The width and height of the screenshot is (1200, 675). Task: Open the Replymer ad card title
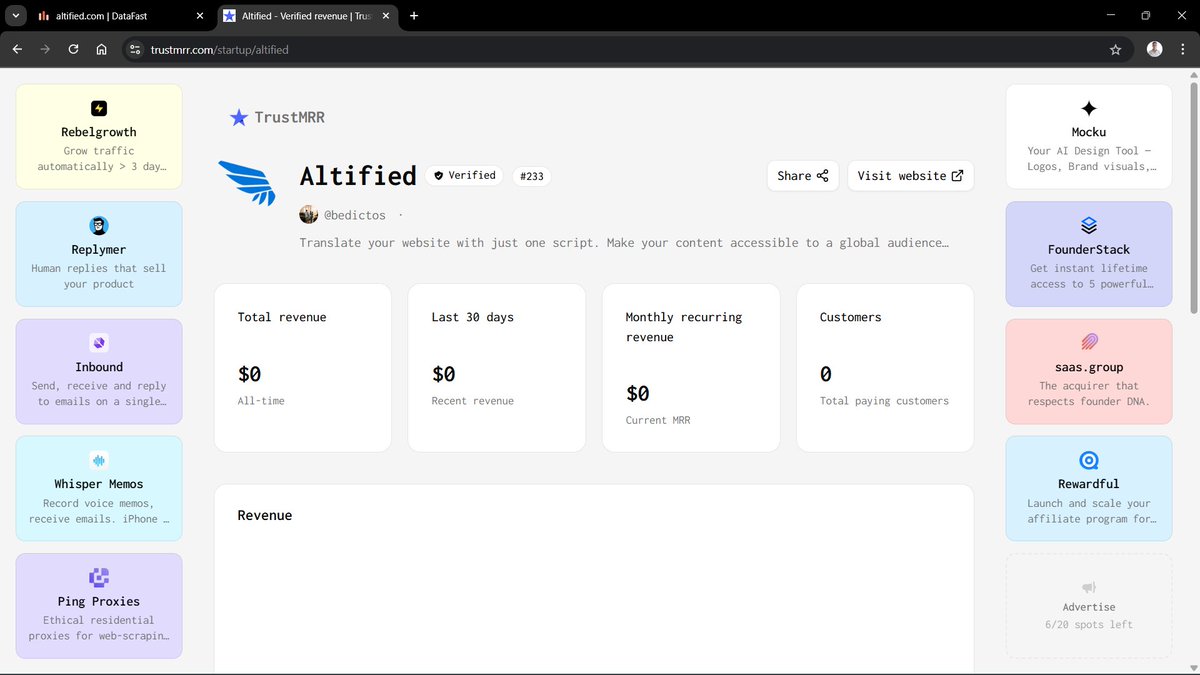coord(99,249)
